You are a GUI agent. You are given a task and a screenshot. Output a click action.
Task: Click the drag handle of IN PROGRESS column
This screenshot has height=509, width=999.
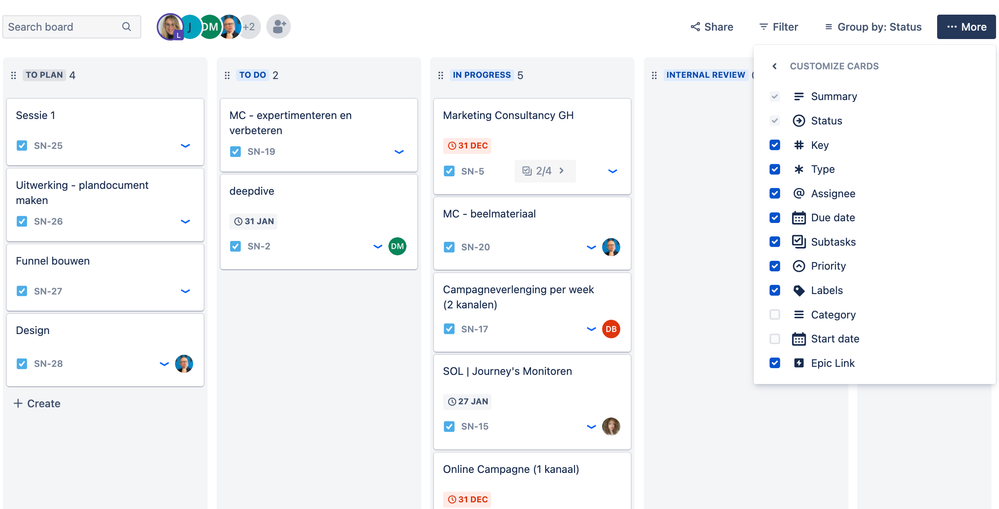441,75
